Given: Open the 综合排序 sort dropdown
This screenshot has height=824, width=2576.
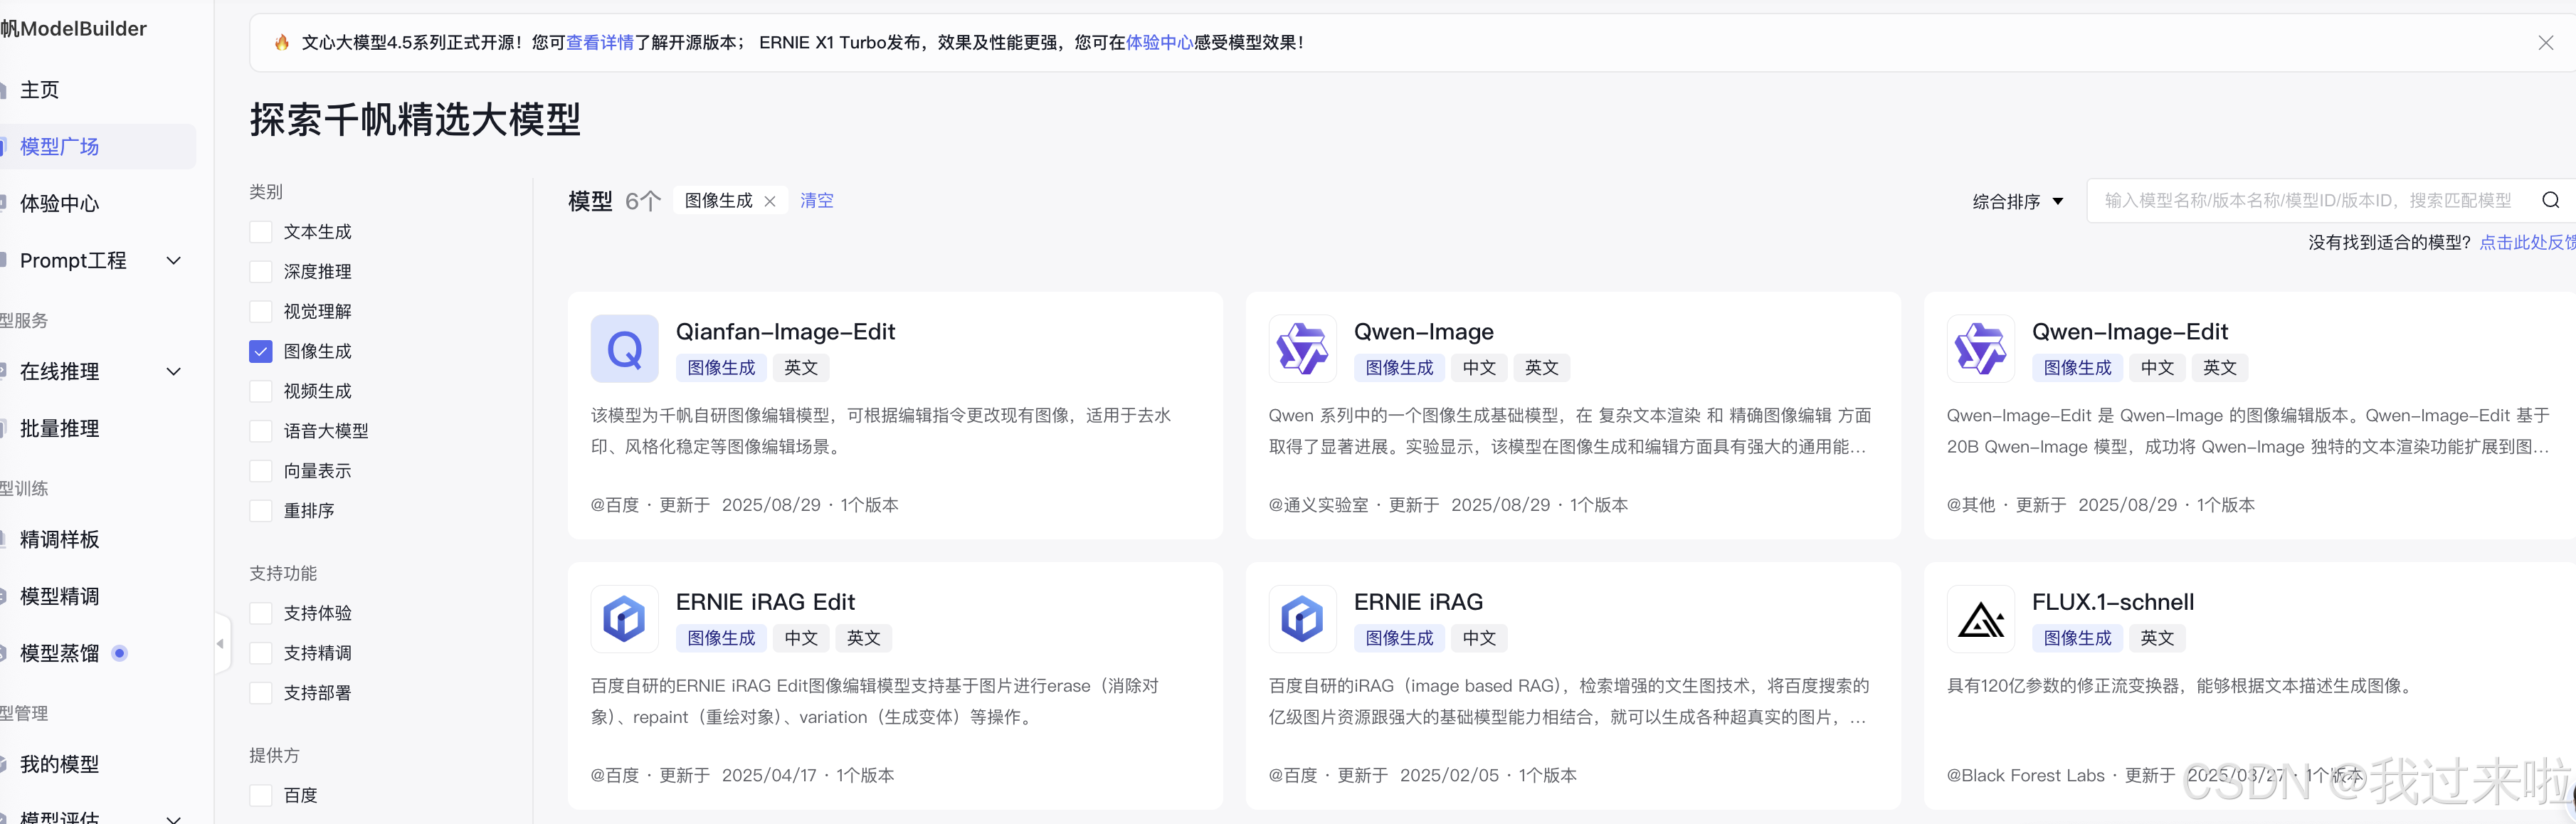Looking at the screenshot, I should tap(2017, 201).
